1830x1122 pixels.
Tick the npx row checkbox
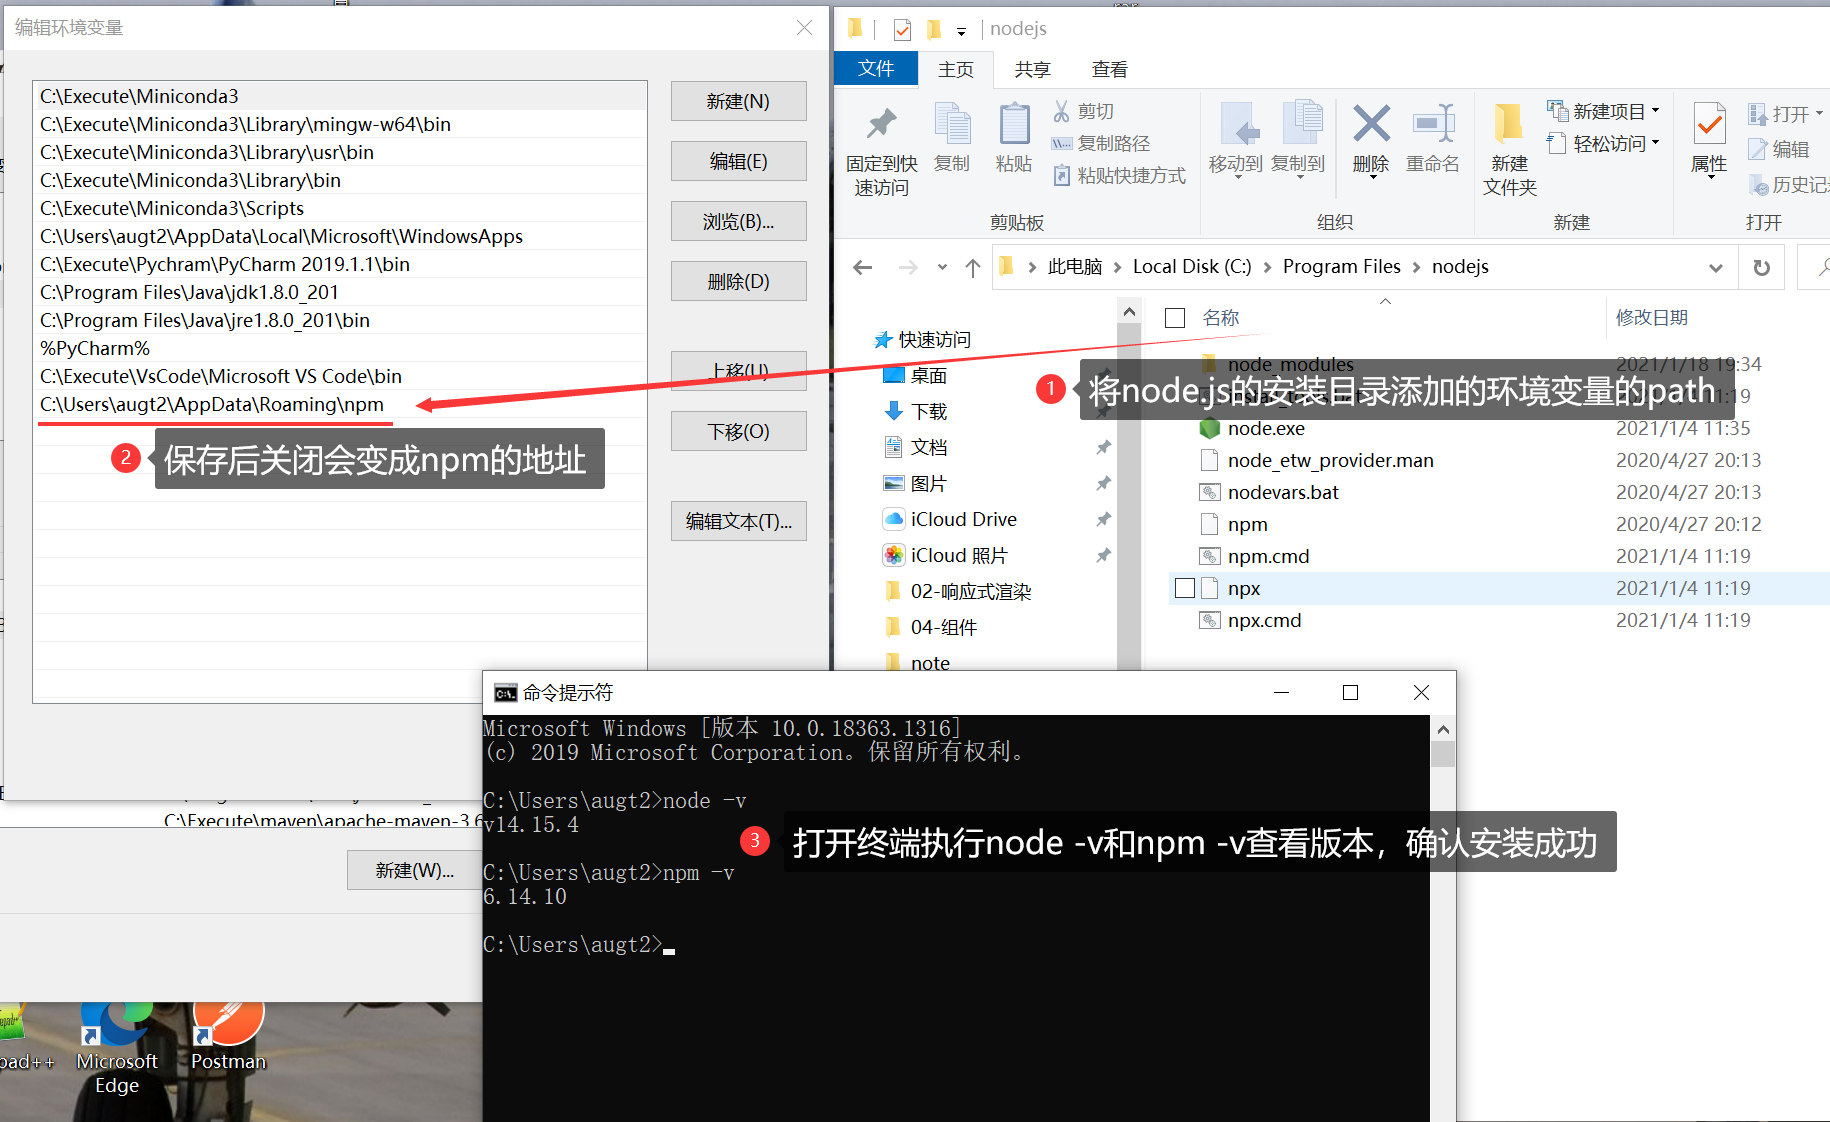click(x=1184, y=588)
